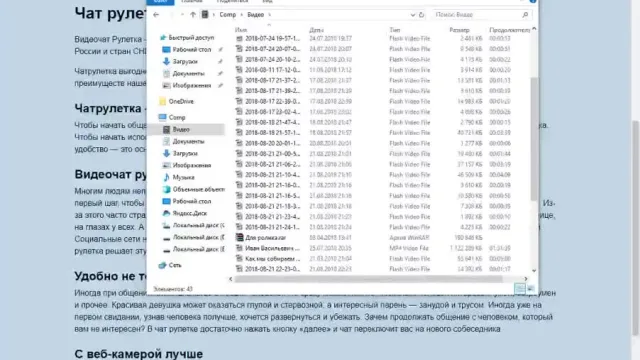Click the star icon of Быстрый доступ

(x=163, y=38)
